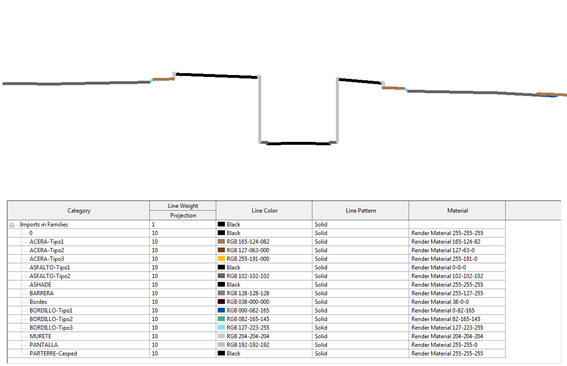Select the ASFALTO-Tipo2 gray line color

221,276
